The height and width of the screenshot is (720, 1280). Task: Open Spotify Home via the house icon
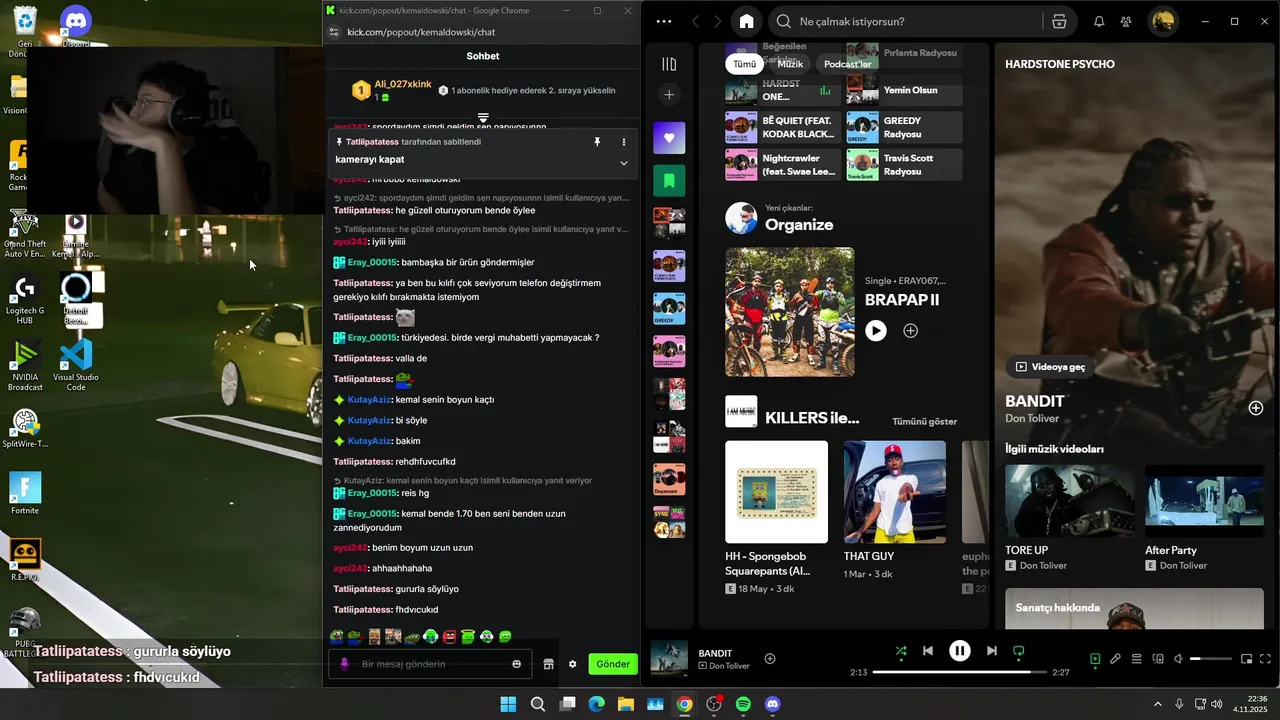pyautogui.click(x=746, y=22)
